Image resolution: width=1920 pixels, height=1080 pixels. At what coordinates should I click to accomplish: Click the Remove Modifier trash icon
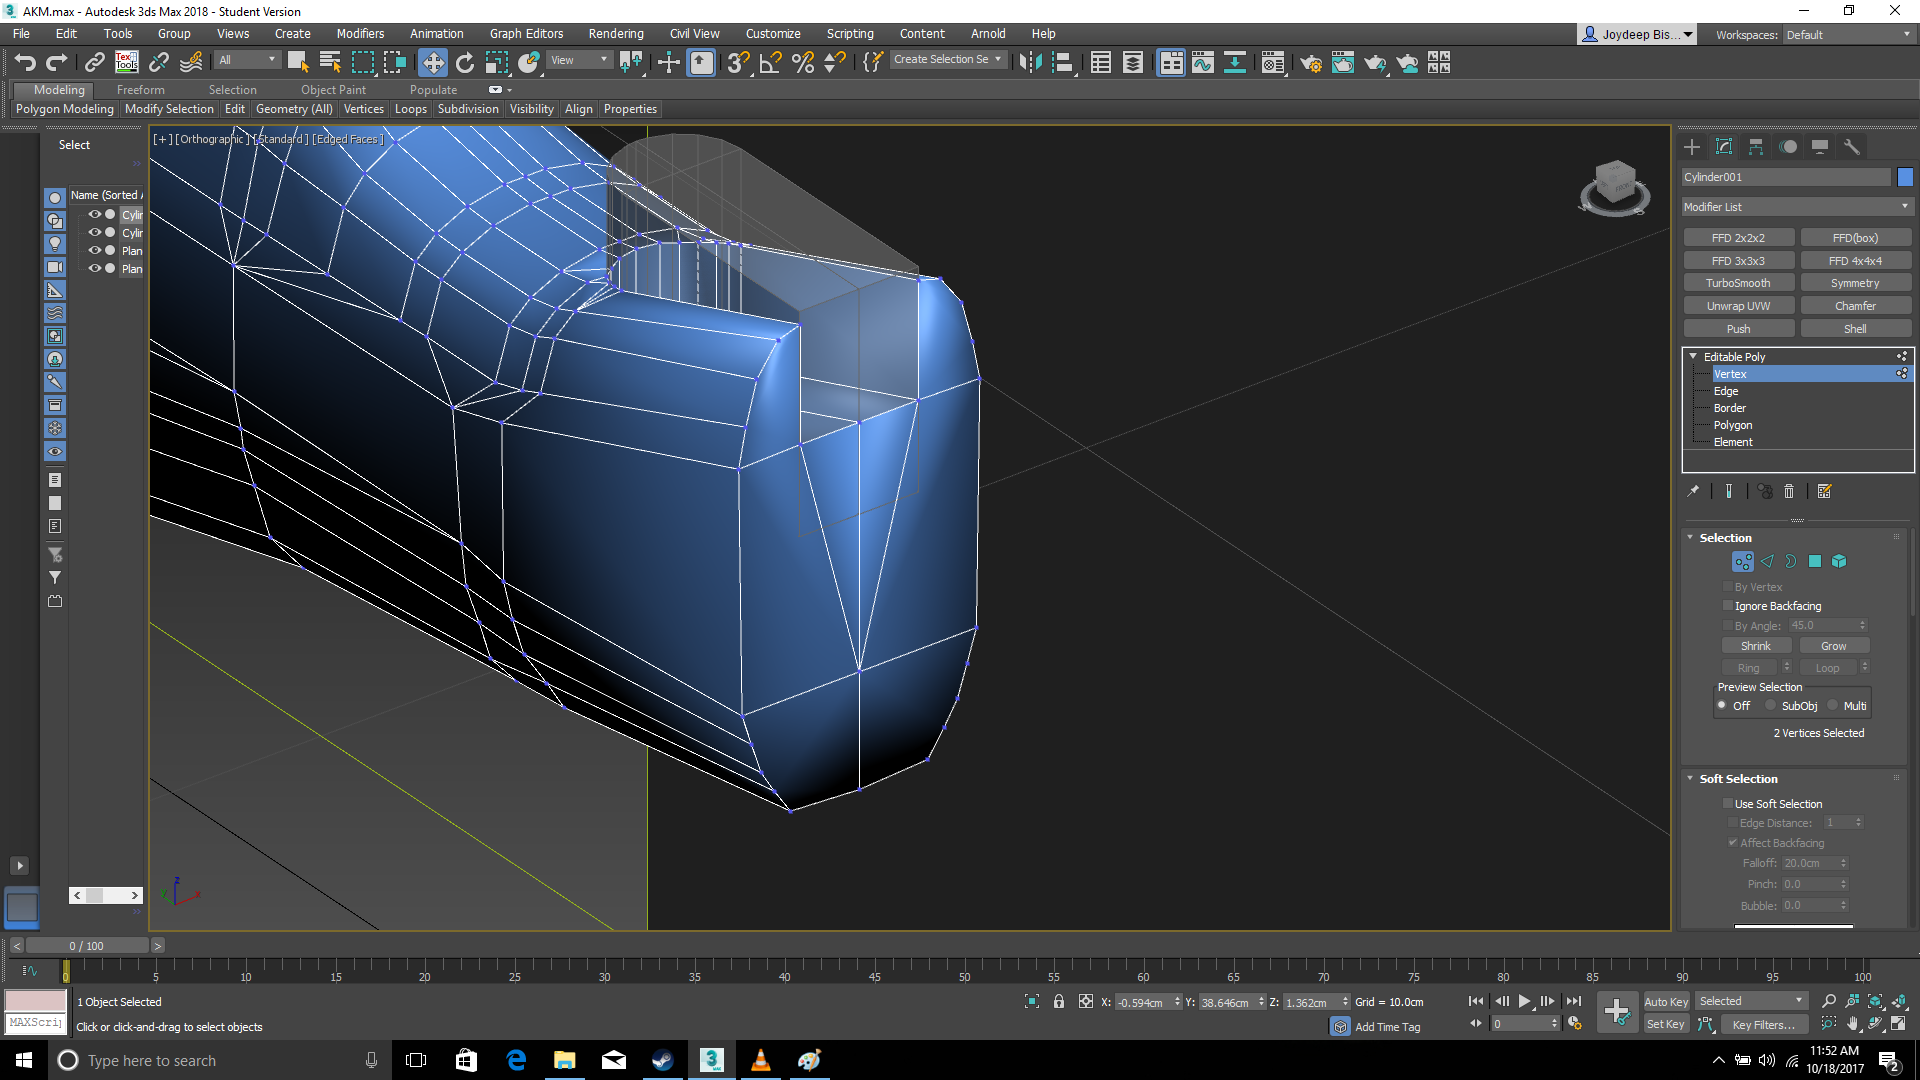1789,491
